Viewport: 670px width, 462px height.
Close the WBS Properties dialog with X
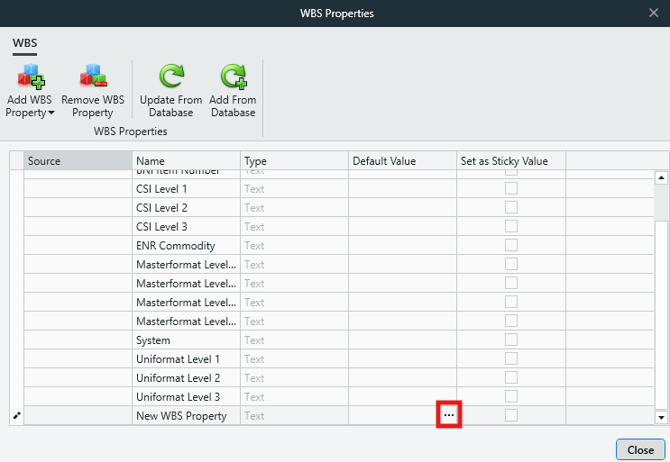point(653,13)
